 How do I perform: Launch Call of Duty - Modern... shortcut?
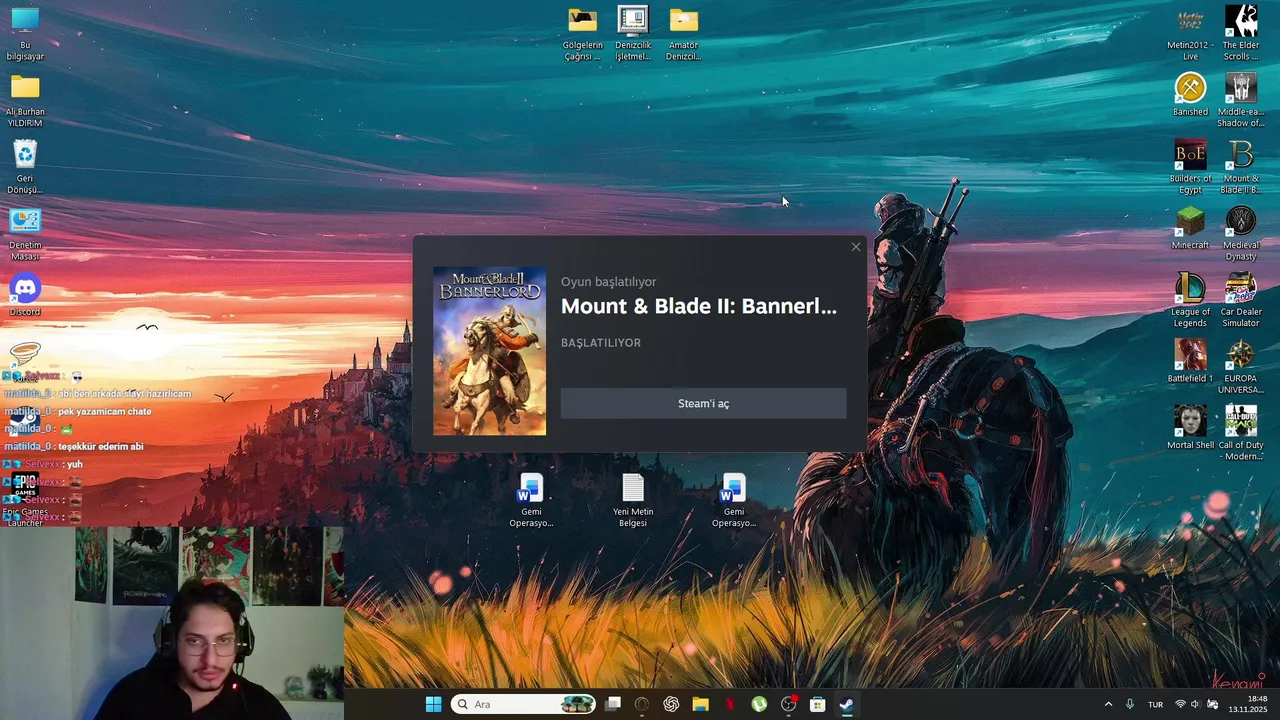(1241, 434)
